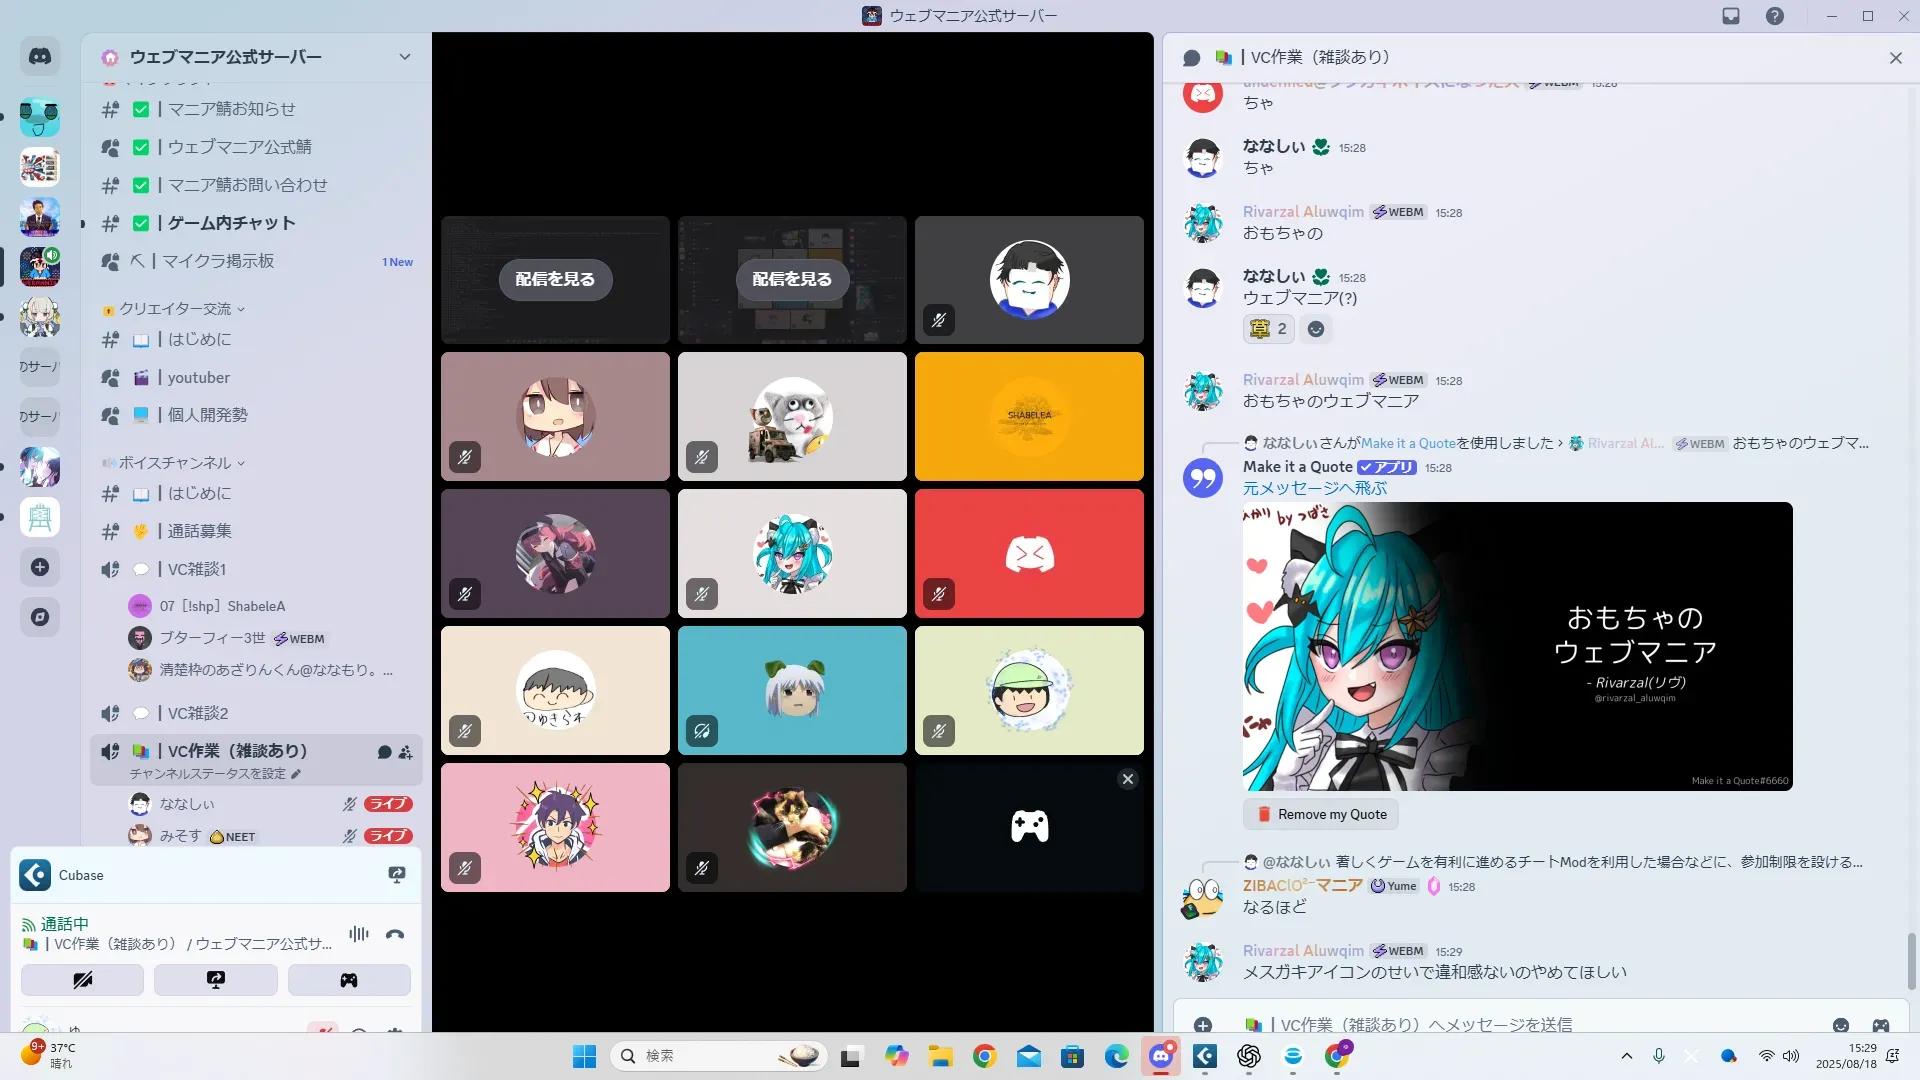Toggle the trophy reaction with count 2
The width and height of the screenshot is (1920, 1080).
pyautogui.click(x=1268, y=329)
